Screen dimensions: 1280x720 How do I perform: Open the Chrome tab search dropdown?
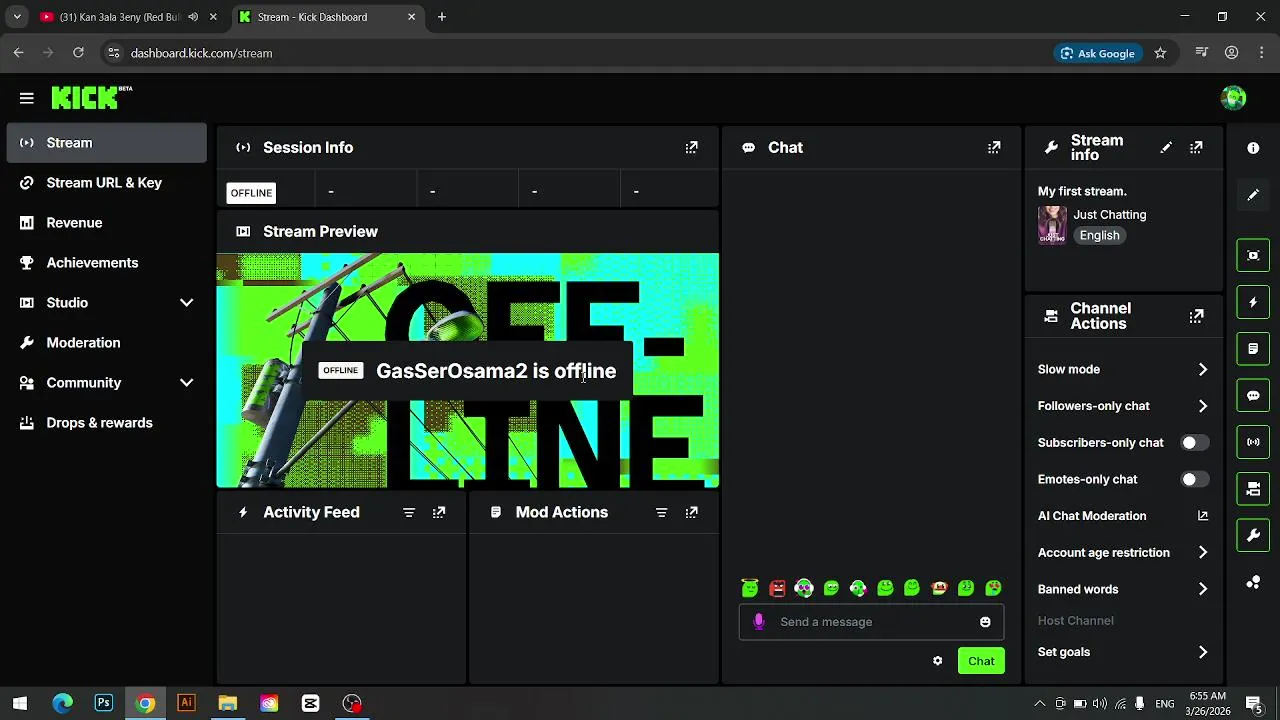(17, 17)
